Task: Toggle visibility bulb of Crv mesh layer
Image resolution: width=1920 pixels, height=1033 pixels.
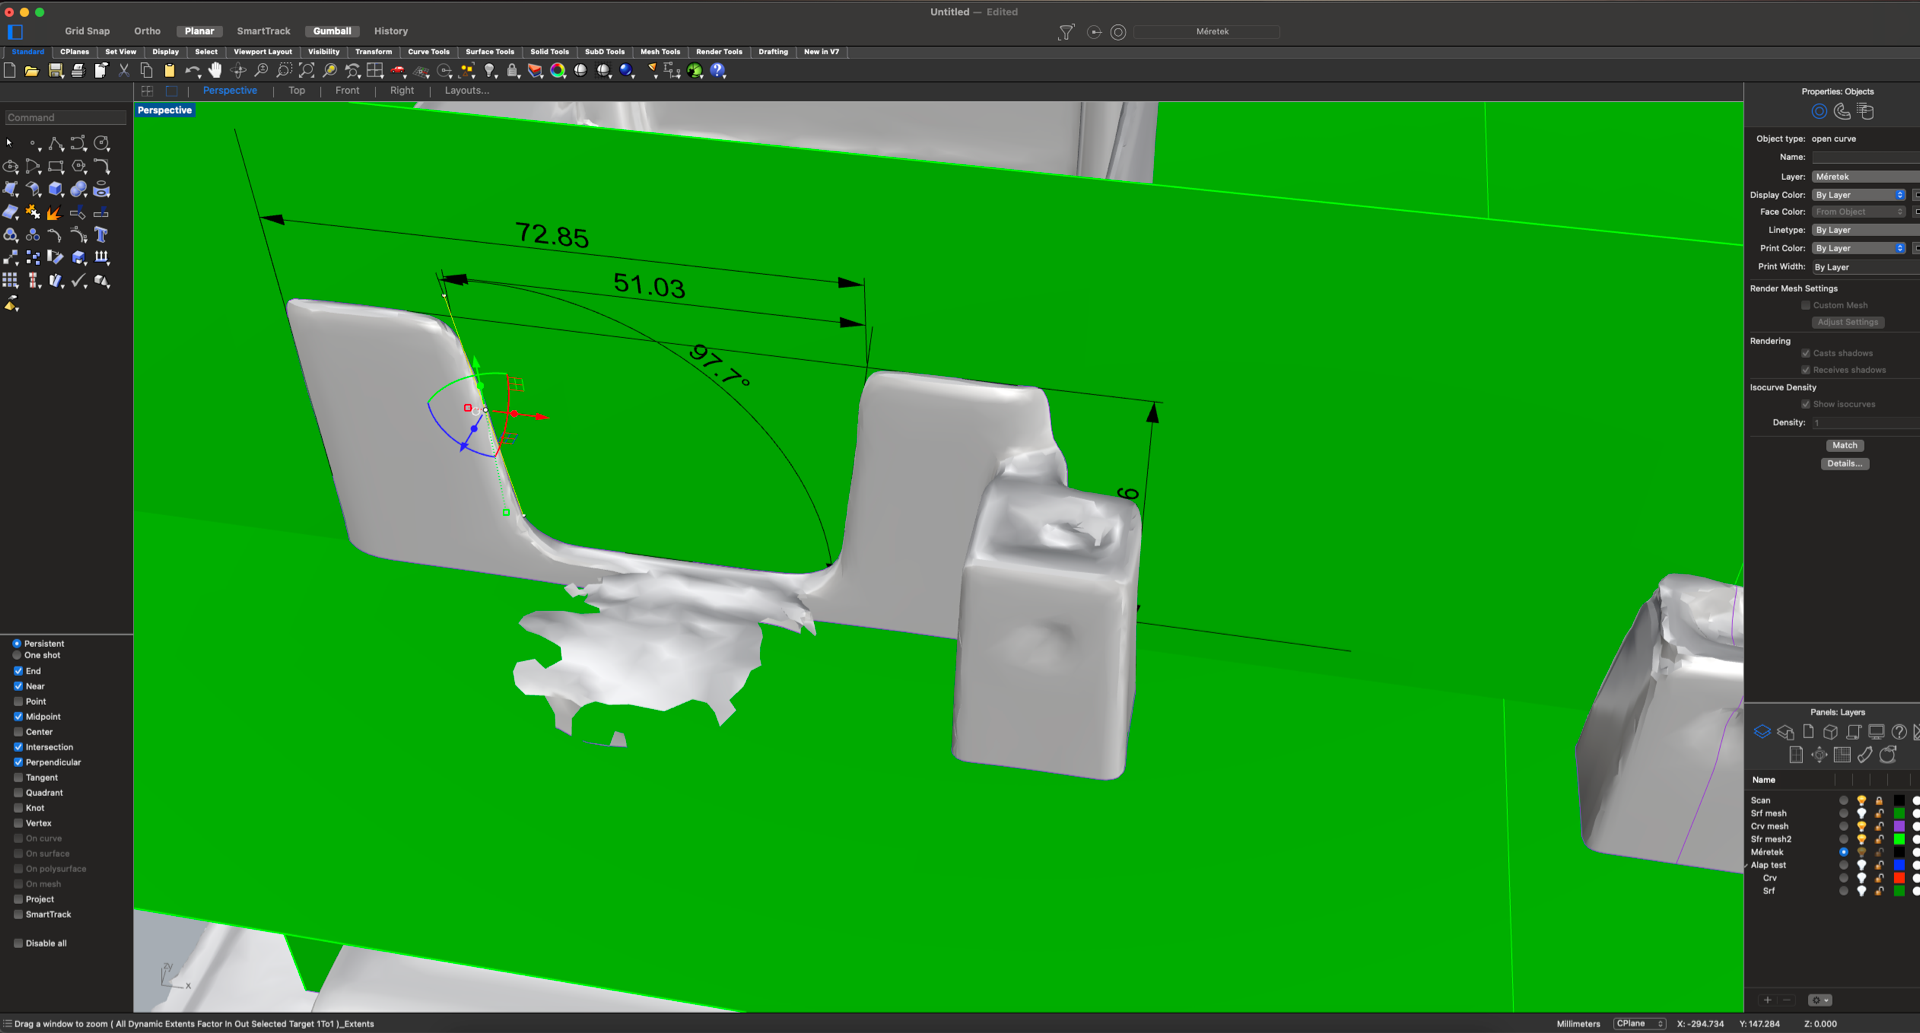Action: (x=1861, y=827)
